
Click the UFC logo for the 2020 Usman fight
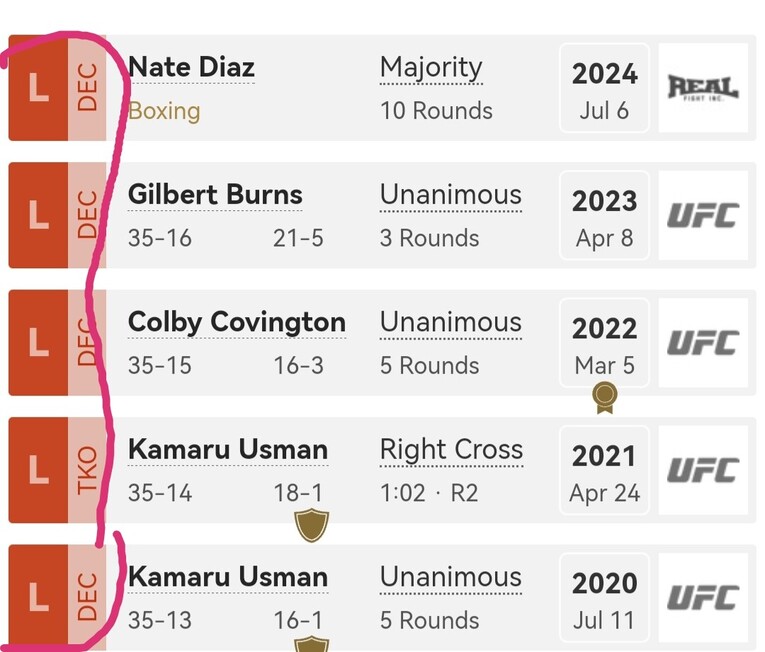click(x=703, y=597)
